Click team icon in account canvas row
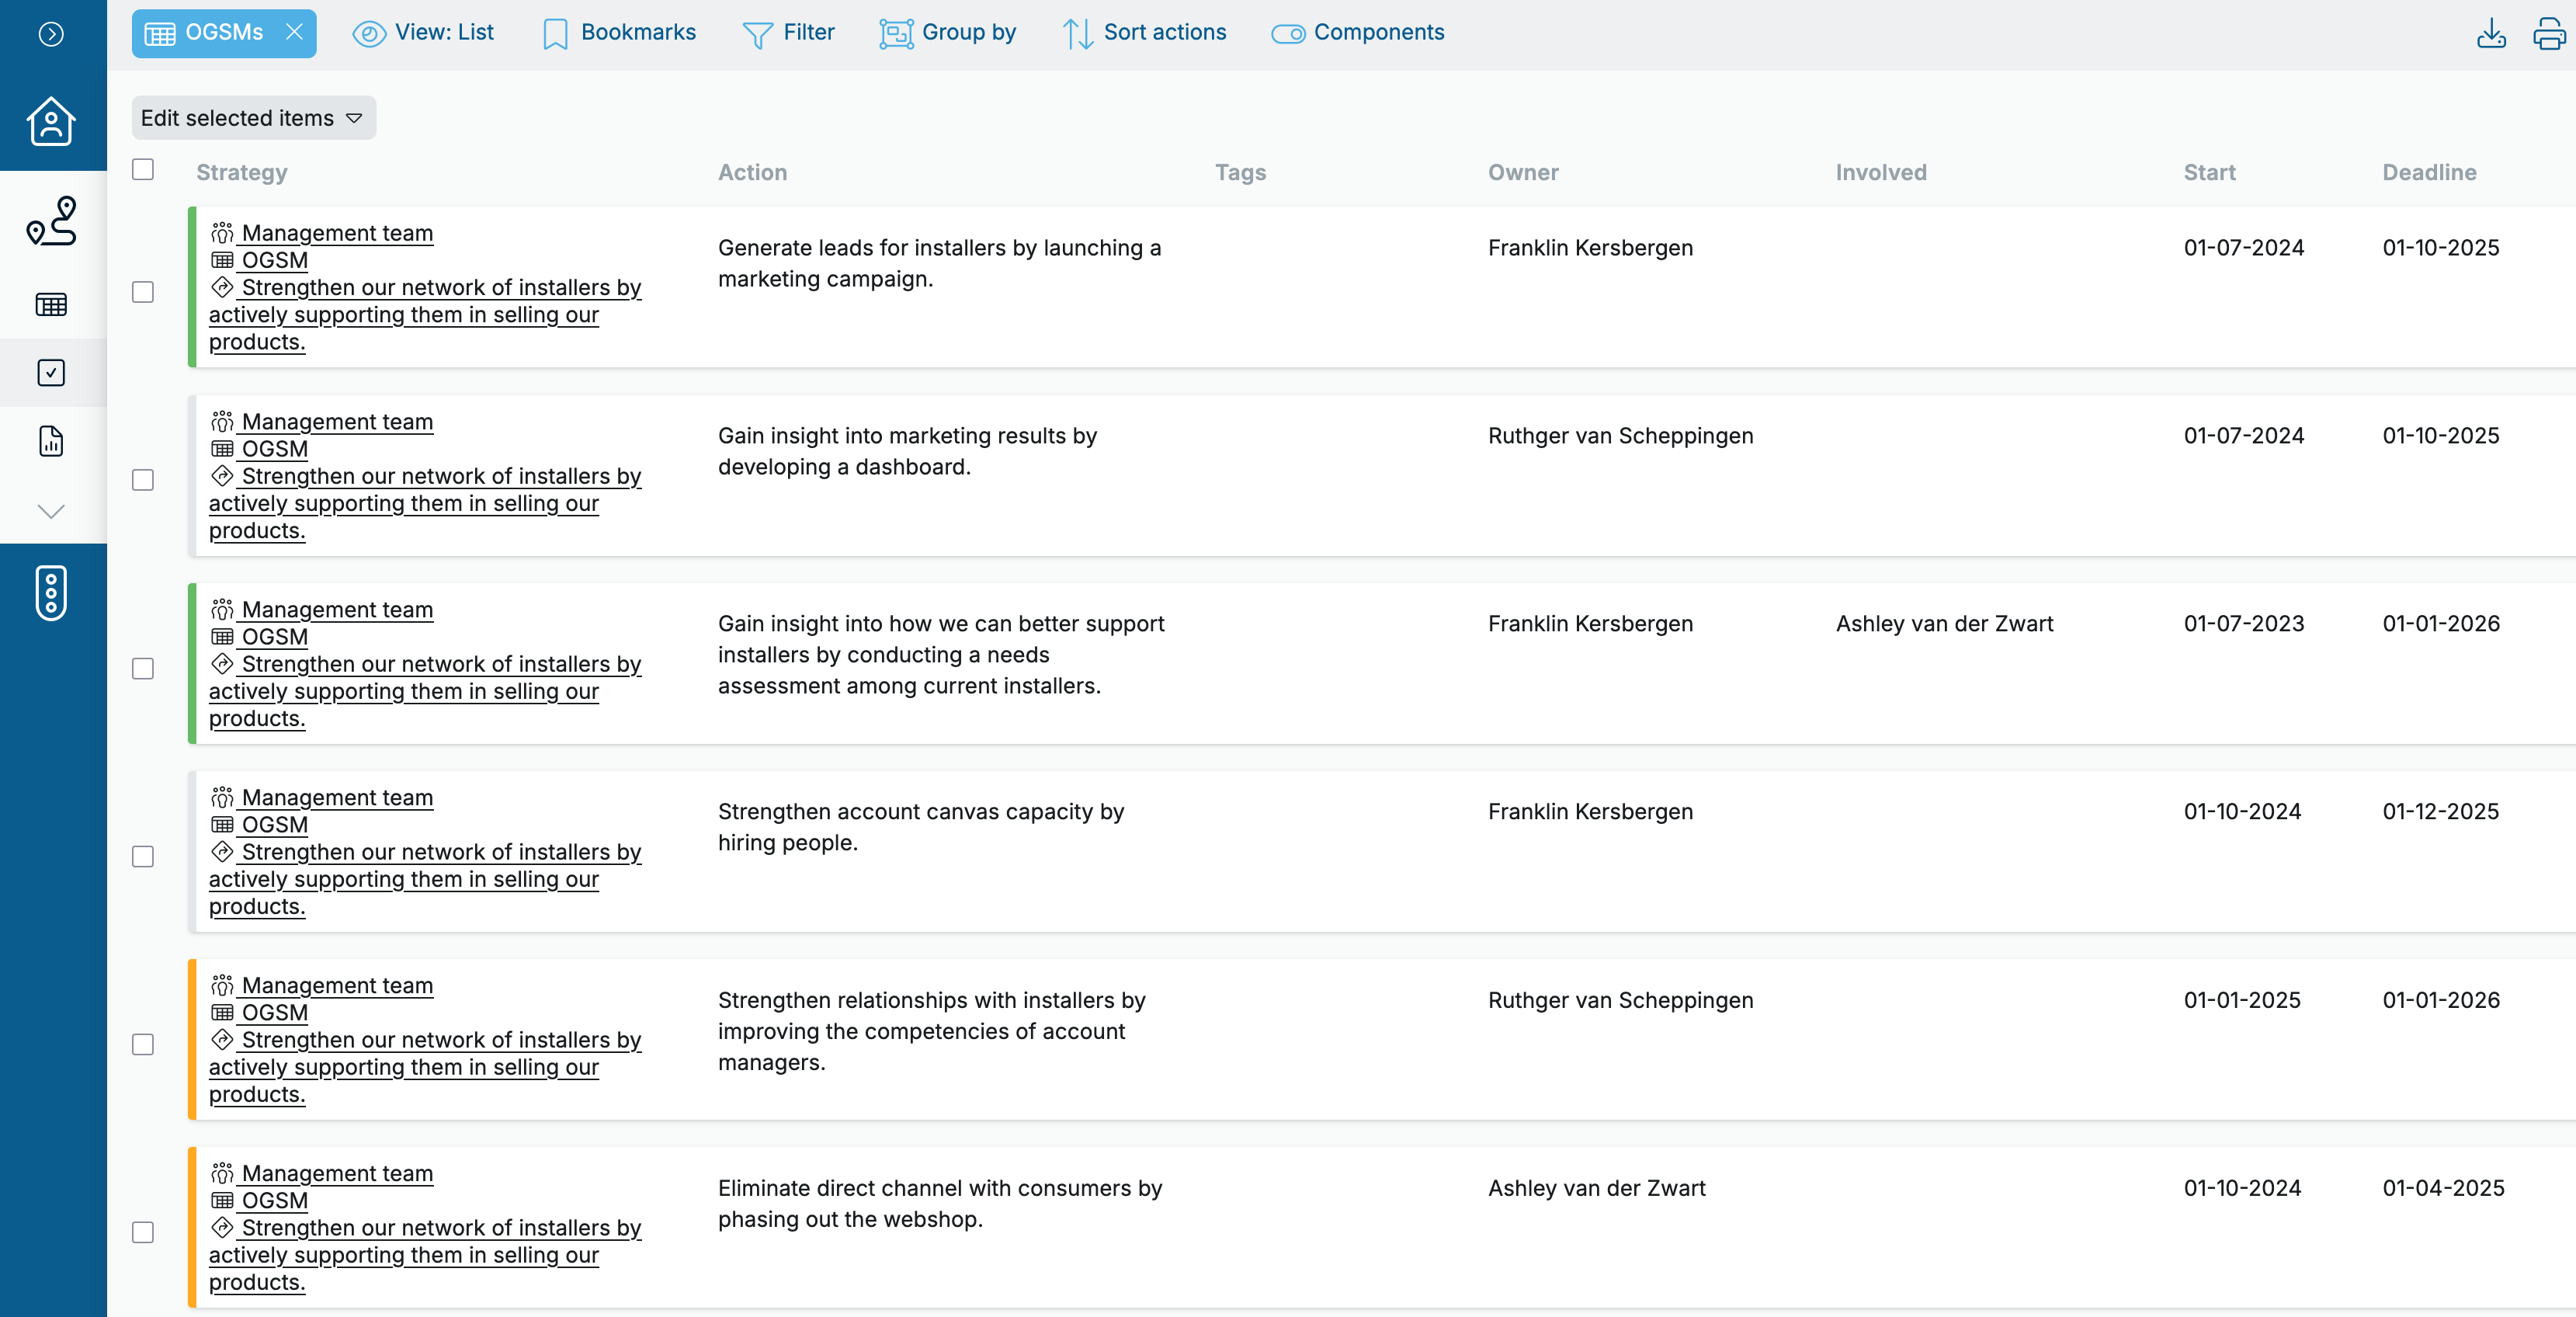 pos(222,797)
